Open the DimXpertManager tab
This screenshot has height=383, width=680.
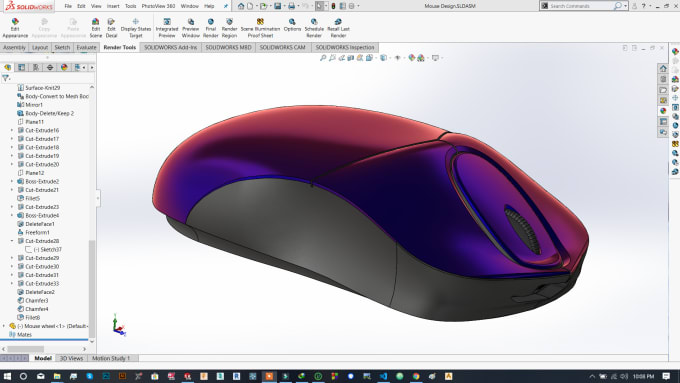pyautogui.click(x=50, y=67)
